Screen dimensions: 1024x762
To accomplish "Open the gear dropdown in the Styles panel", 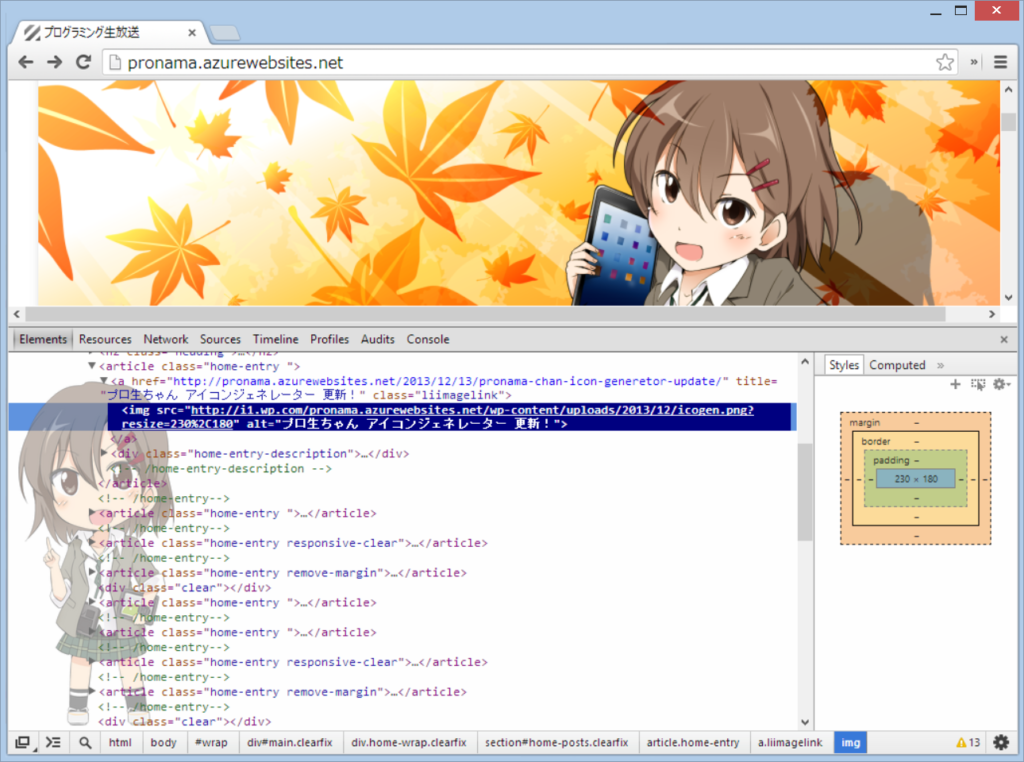I will click(1002, 384).
